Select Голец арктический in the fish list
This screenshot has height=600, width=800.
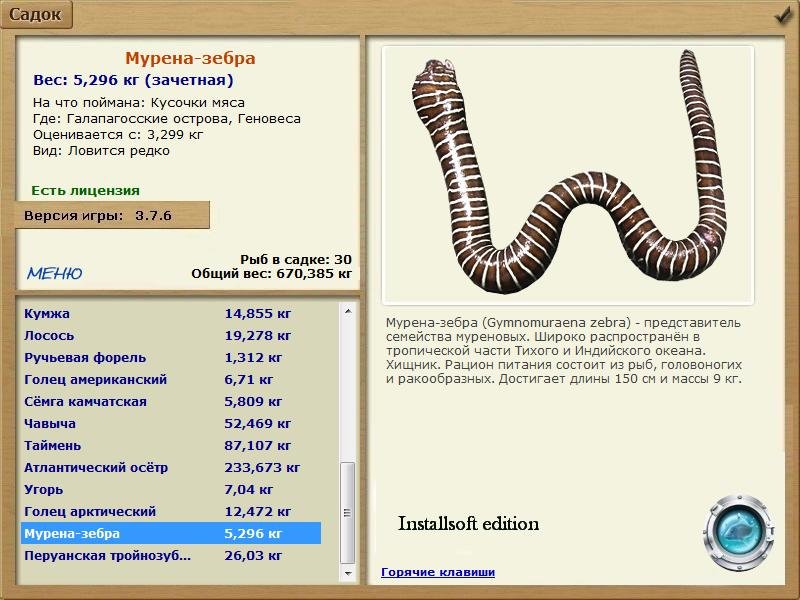click(x=171, y=511)
